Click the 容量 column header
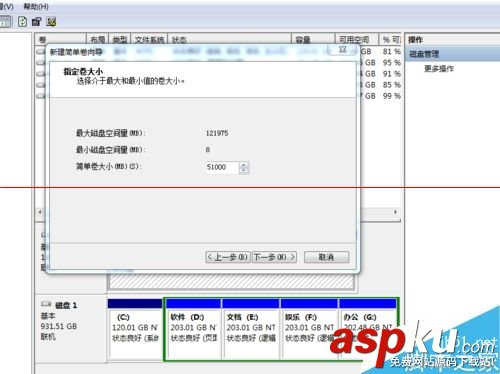This screenshot has width=500, height=374. coord(313,40)
